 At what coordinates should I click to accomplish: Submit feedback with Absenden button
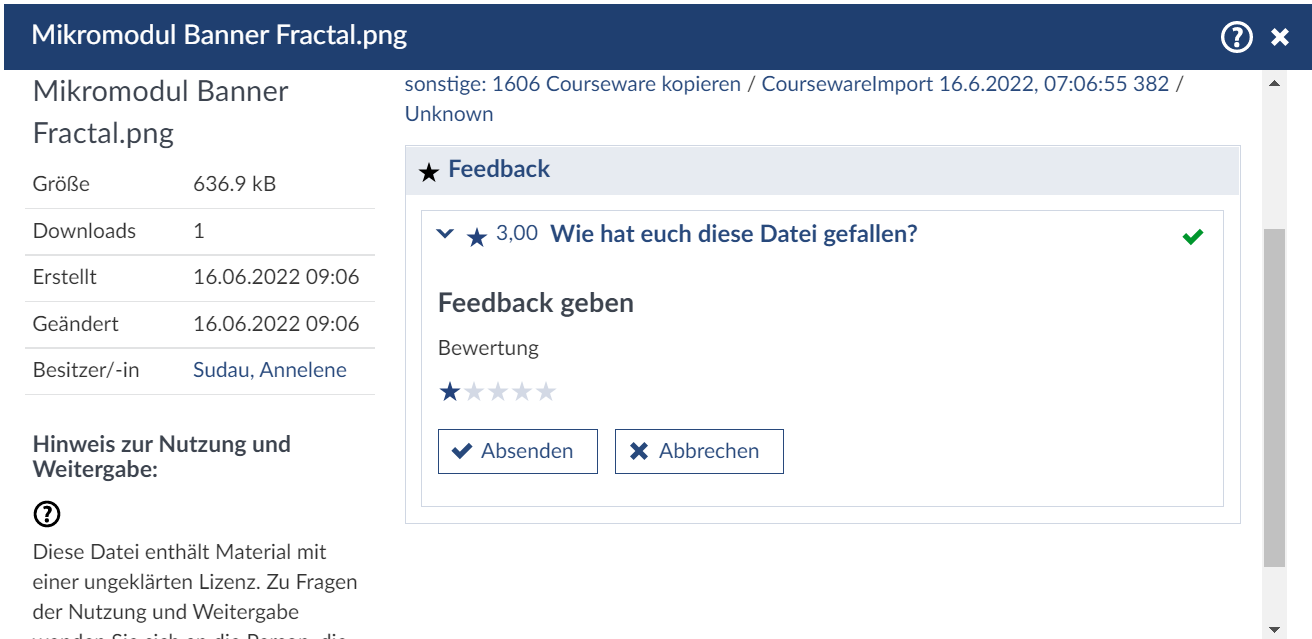tap(517, 451)
